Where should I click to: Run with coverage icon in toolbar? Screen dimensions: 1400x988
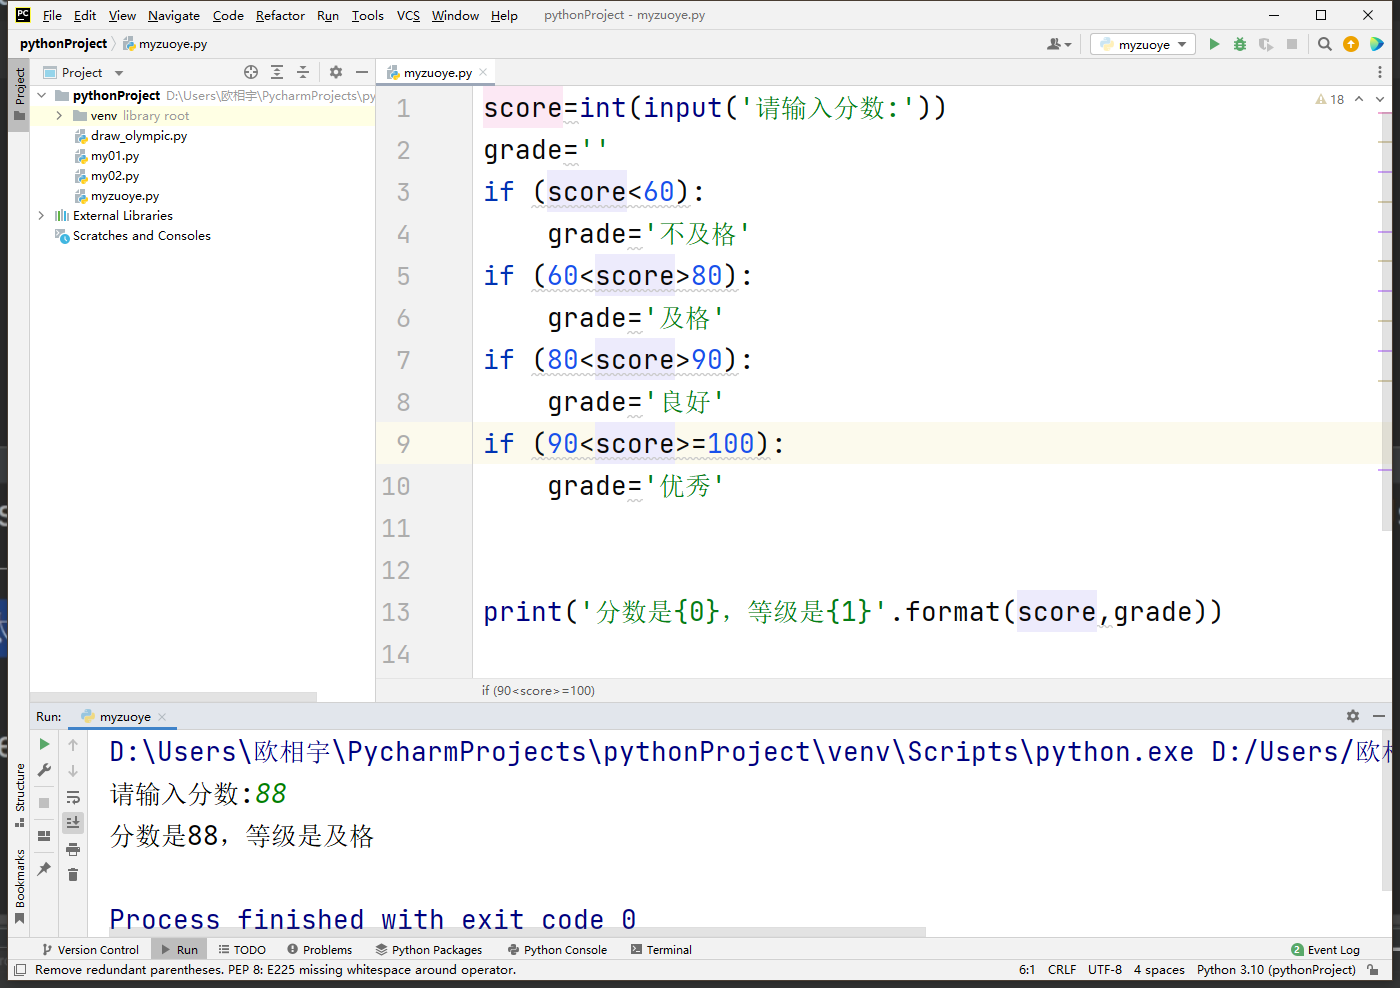coord(1266,44)
